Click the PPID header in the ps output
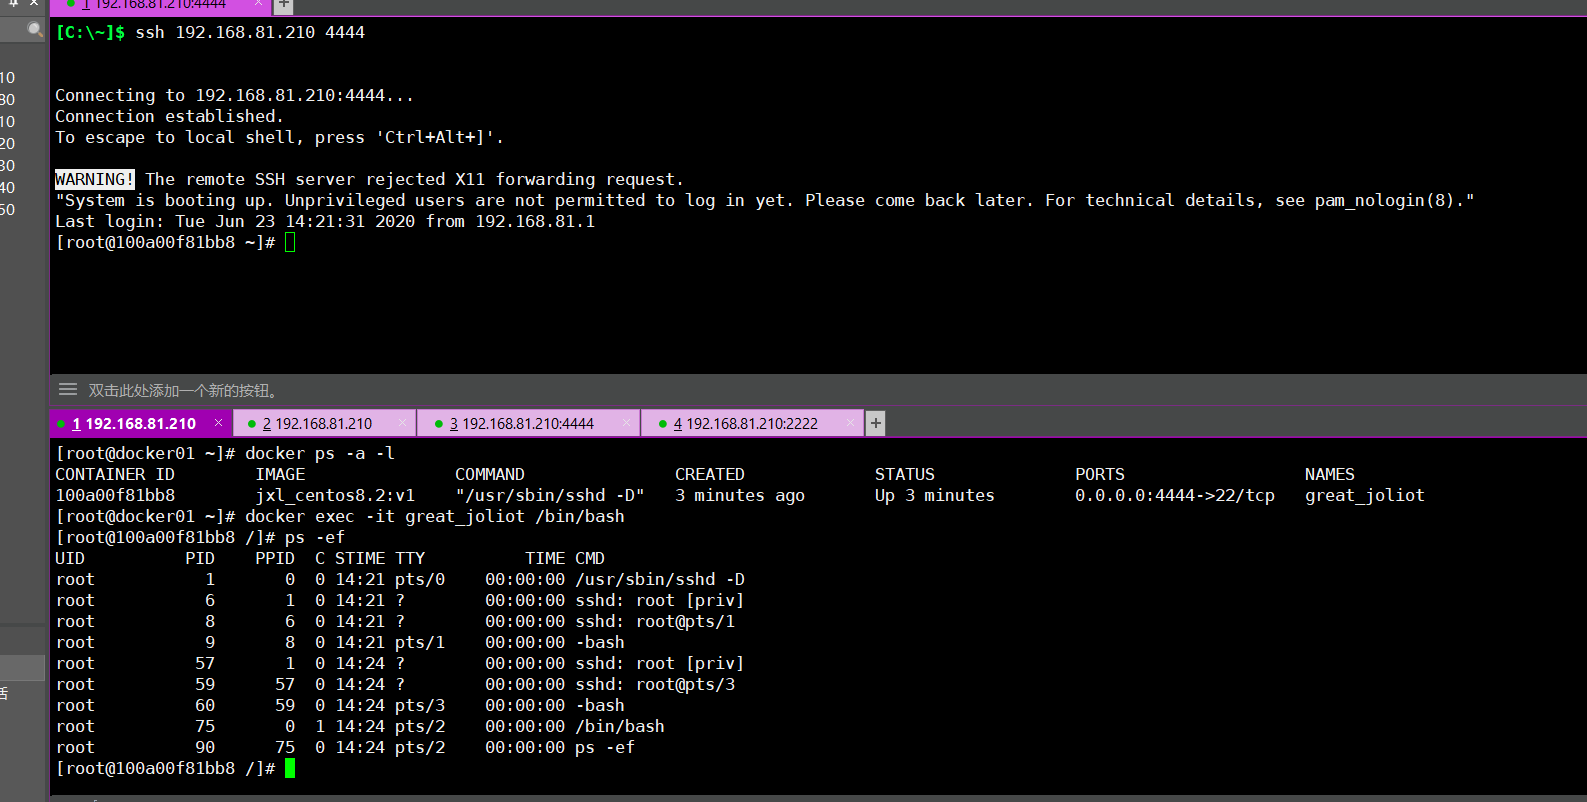Screen dimensions: 1587x802 275,558
